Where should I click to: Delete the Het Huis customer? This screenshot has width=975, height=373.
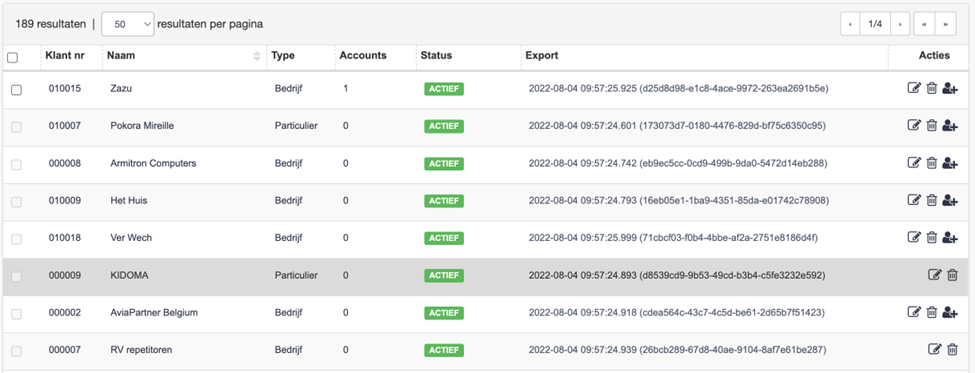(x=931, y=200)
